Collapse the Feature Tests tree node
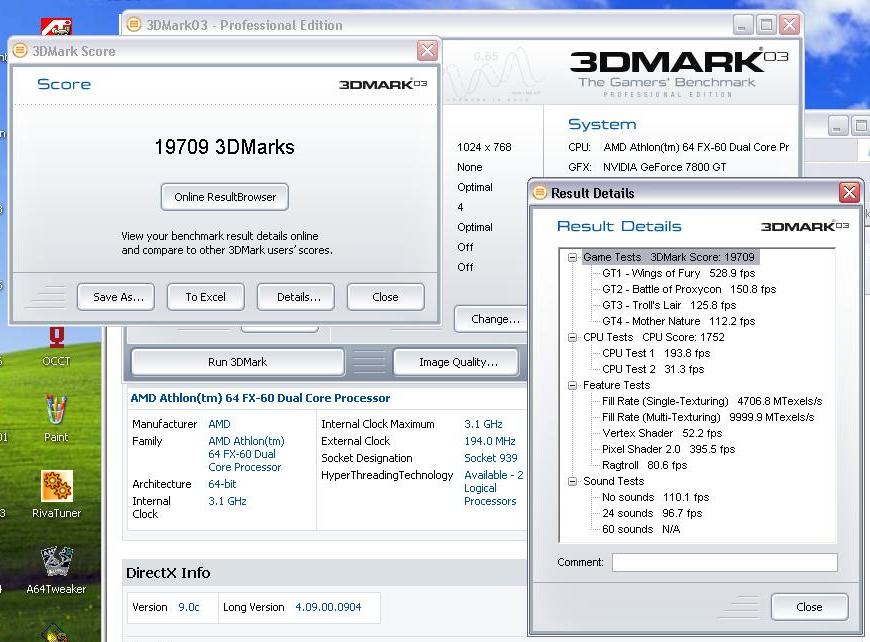870x642 pixels. click(x=573, y=385)
